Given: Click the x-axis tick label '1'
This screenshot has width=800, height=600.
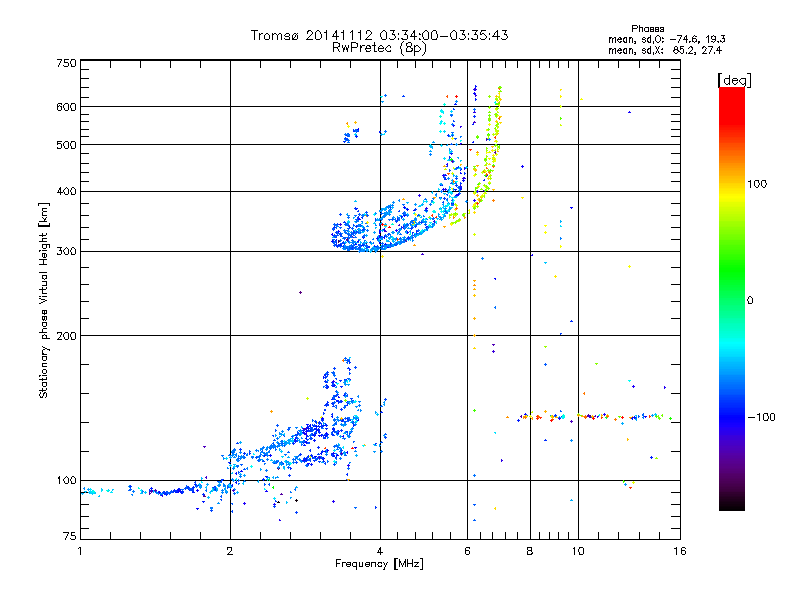Looking at the screenshot, I should [80, 551].
